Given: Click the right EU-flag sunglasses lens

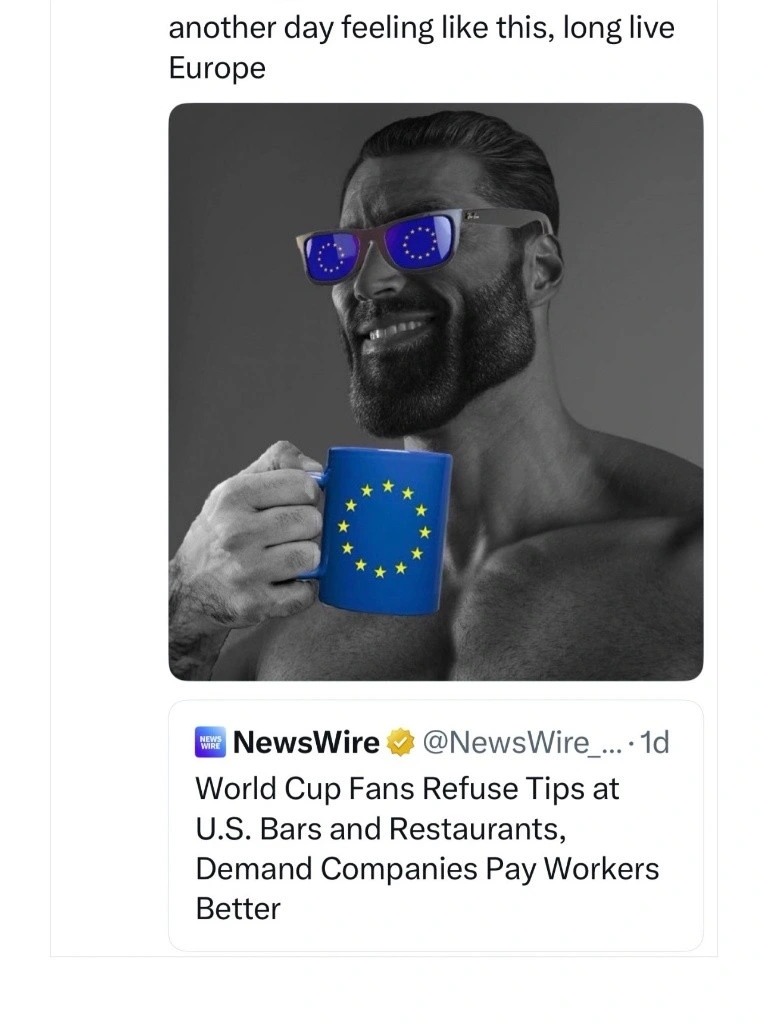Looking at the screenshot, I should pos(418,243).
